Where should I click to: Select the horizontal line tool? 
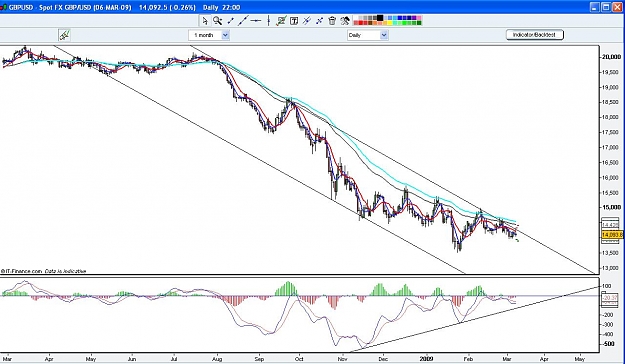[x=256, y=21]
